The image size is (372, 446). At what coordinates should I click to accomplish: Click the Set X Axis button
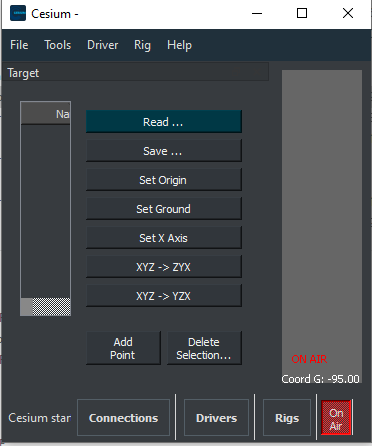(164, 238)
